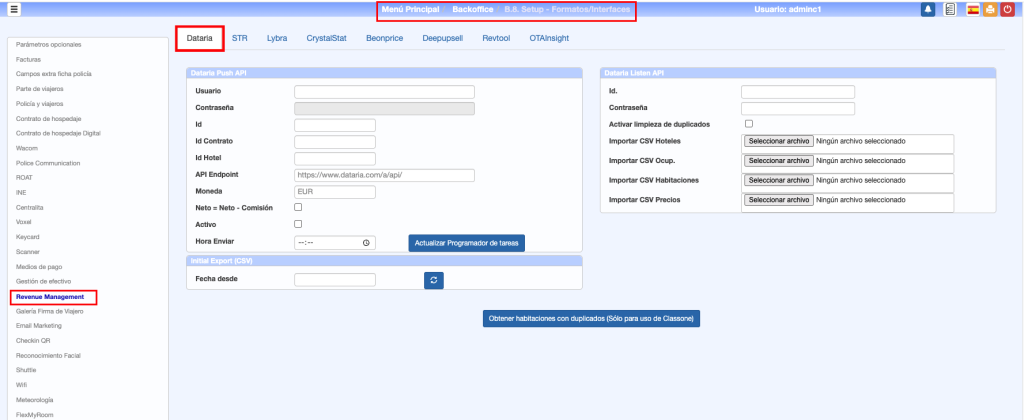Open the OTAInsight tab
This screenshot has height=420, width=1024.
pos(550,38)
